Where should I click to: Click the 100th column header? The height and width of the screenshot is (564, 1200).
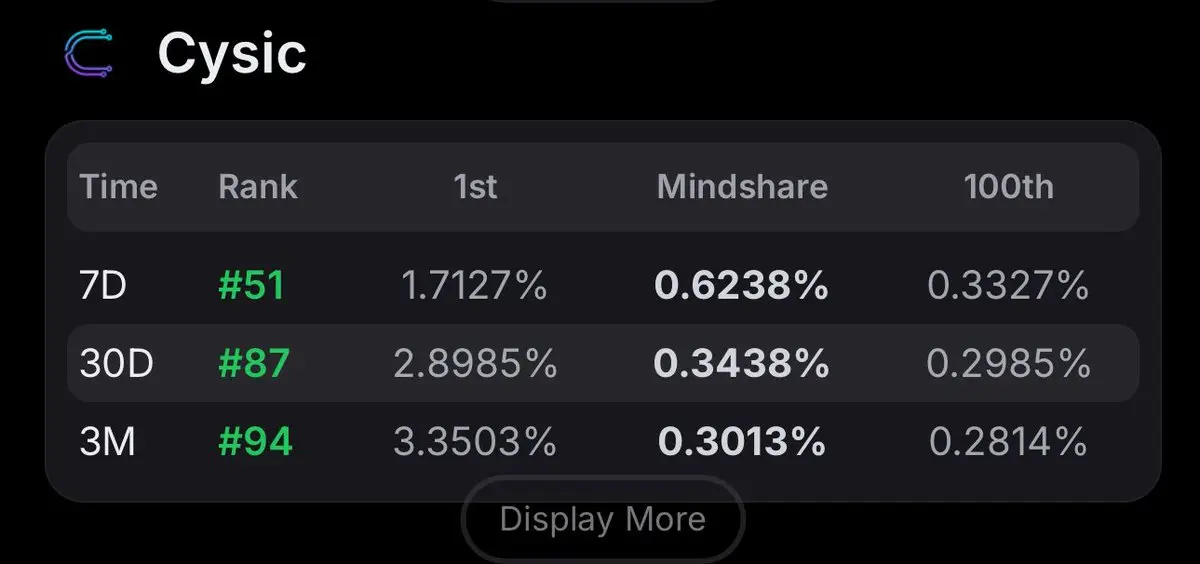tap(1008, 187)
